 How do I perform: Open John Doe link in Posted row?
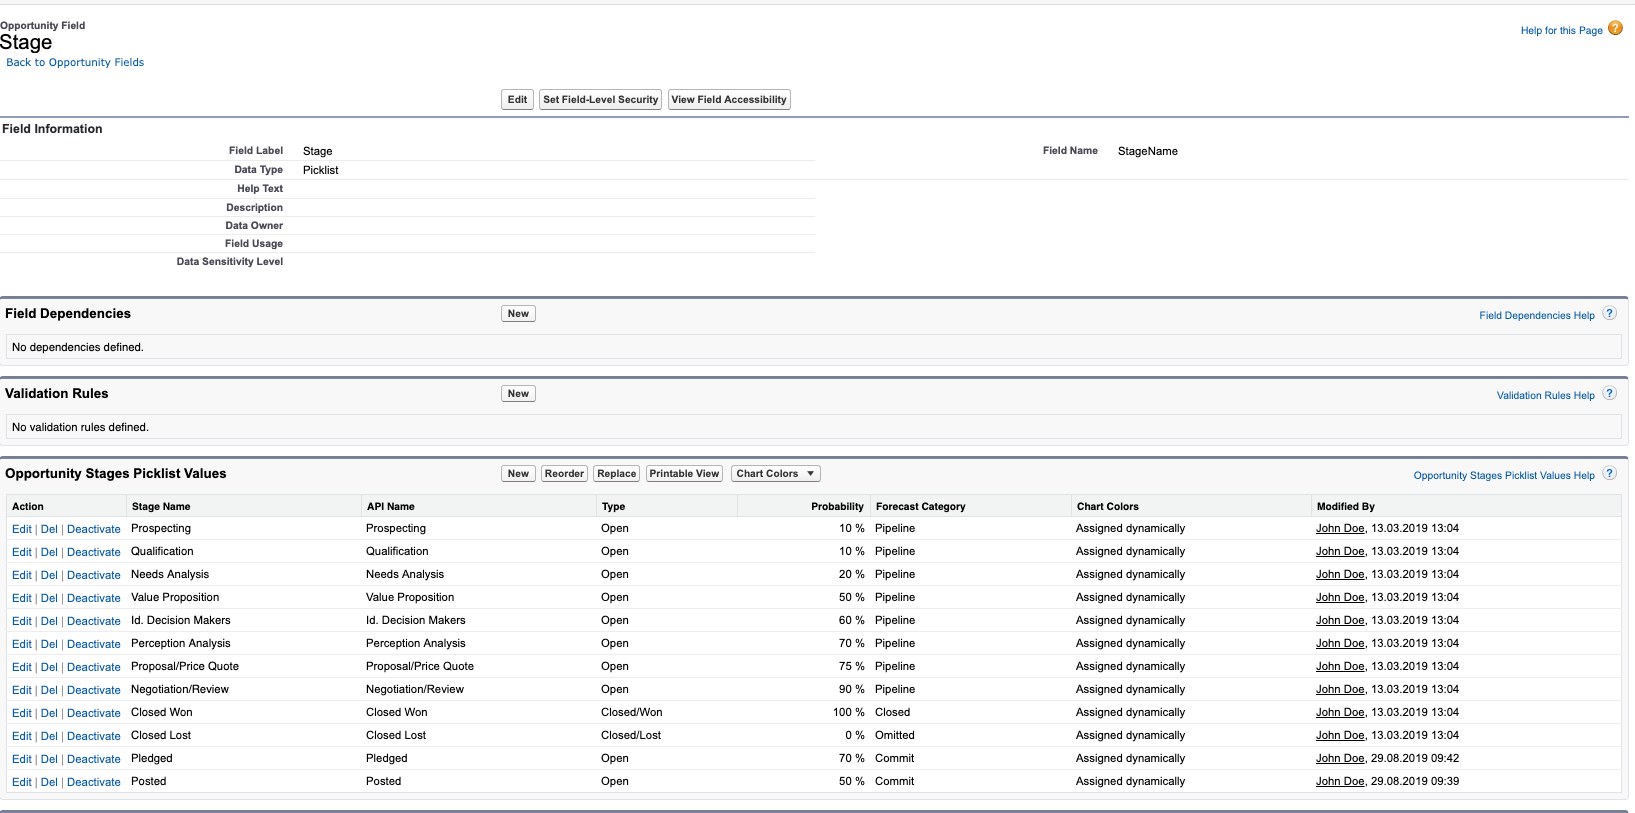tap(1340, 781)
